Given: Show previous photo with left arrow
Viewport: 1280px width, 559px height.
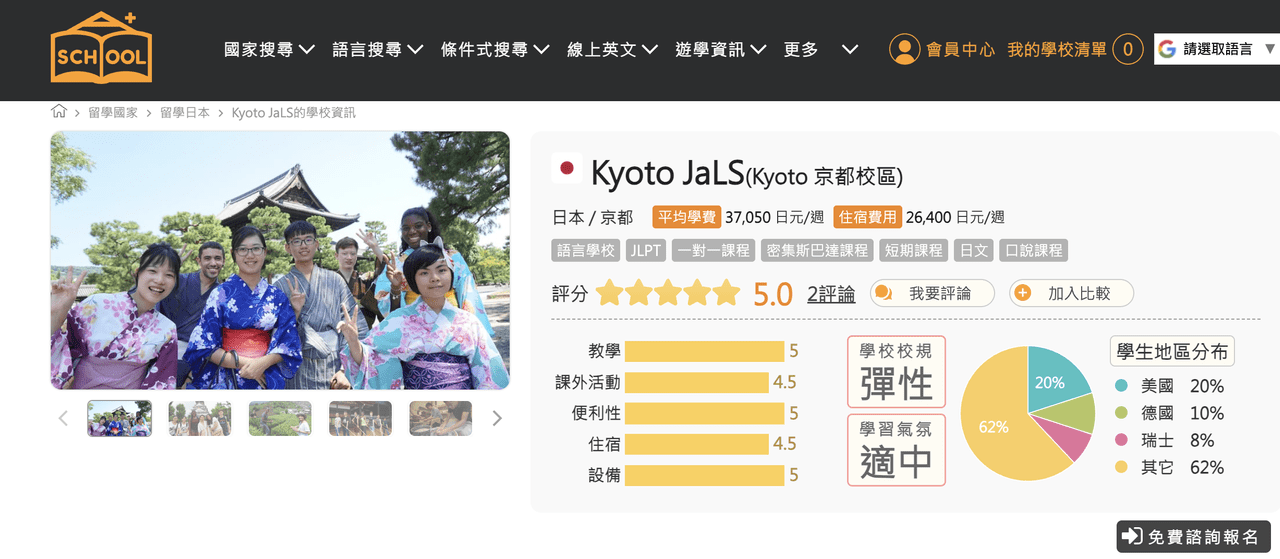Looking at the screenshot, I should click(63, 418).
